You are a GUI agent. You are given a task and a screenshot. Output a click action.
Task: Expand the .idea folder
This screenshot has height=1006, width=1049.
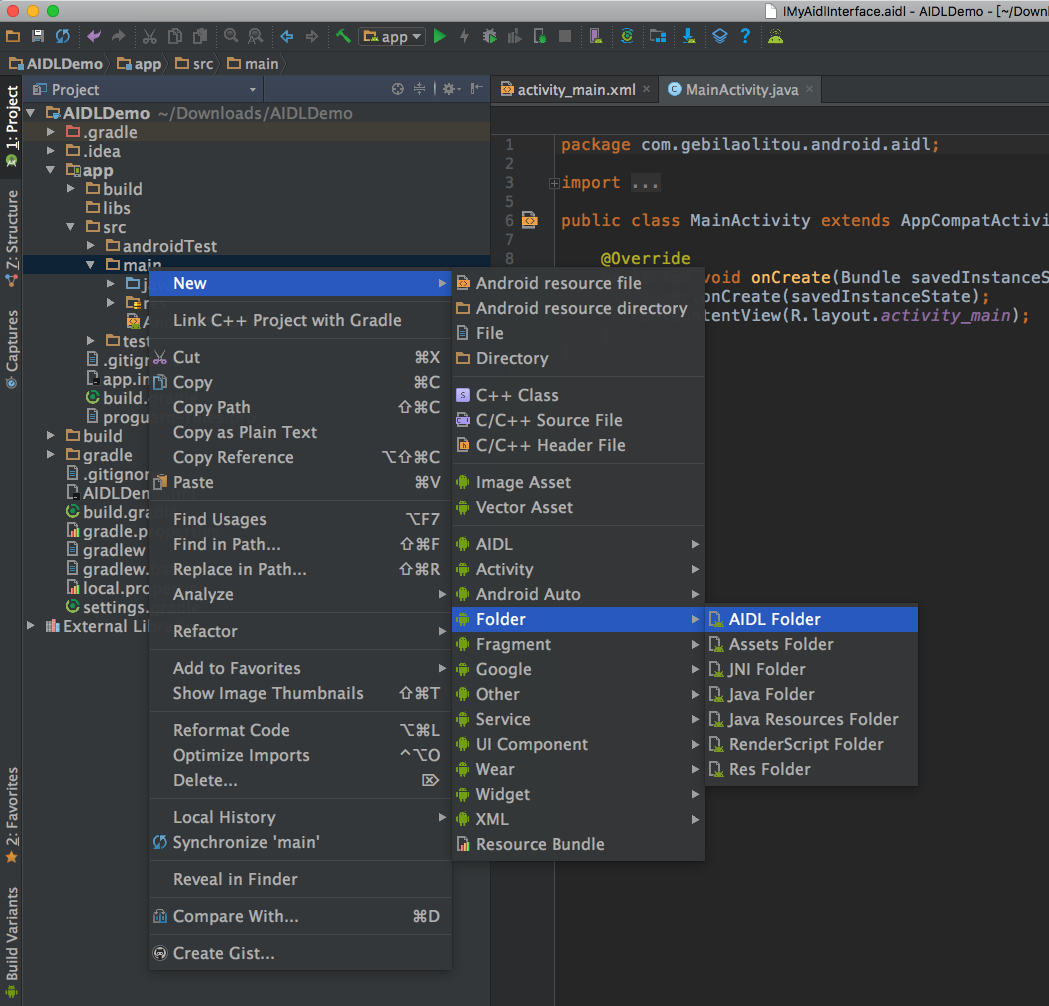click(51, 151)
